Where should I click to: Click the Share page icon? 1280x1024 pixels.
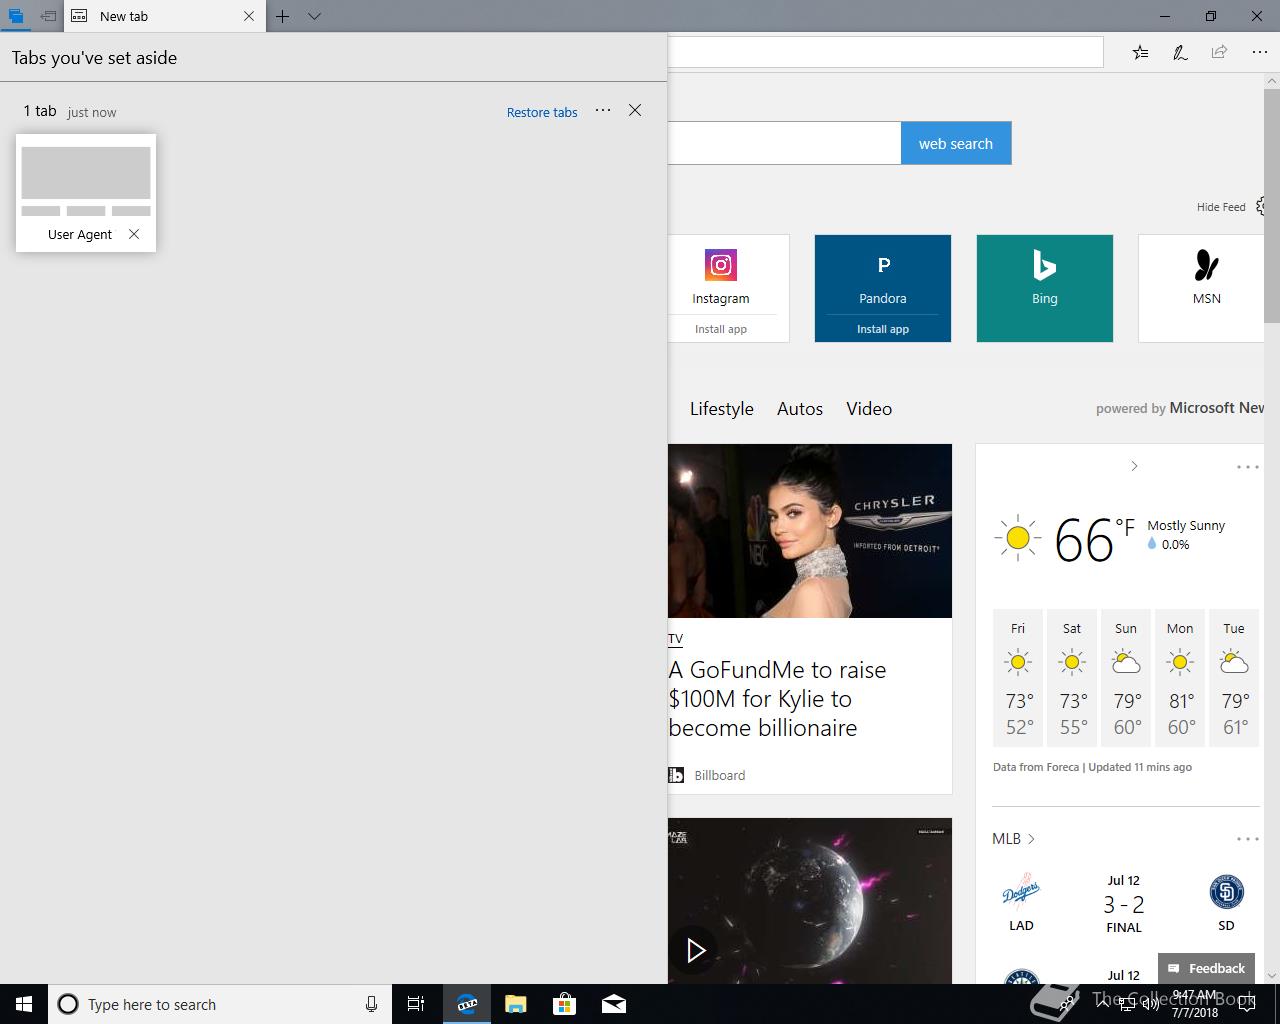pyautogui.click(x=1219, y=52)
